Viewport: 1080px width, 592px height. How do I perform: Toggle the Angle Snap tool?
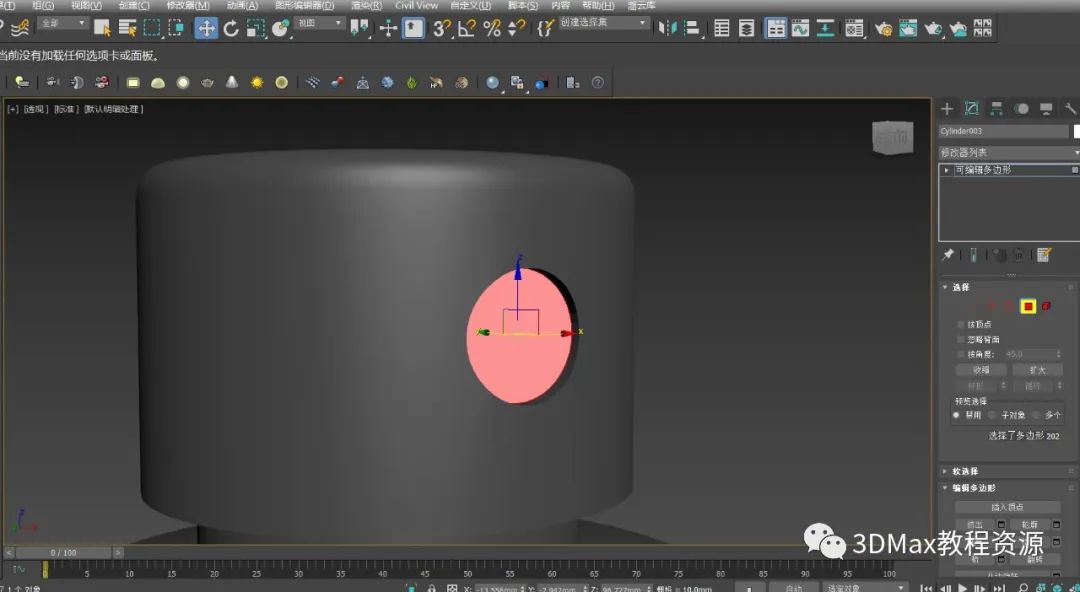(x=467, y=28)
